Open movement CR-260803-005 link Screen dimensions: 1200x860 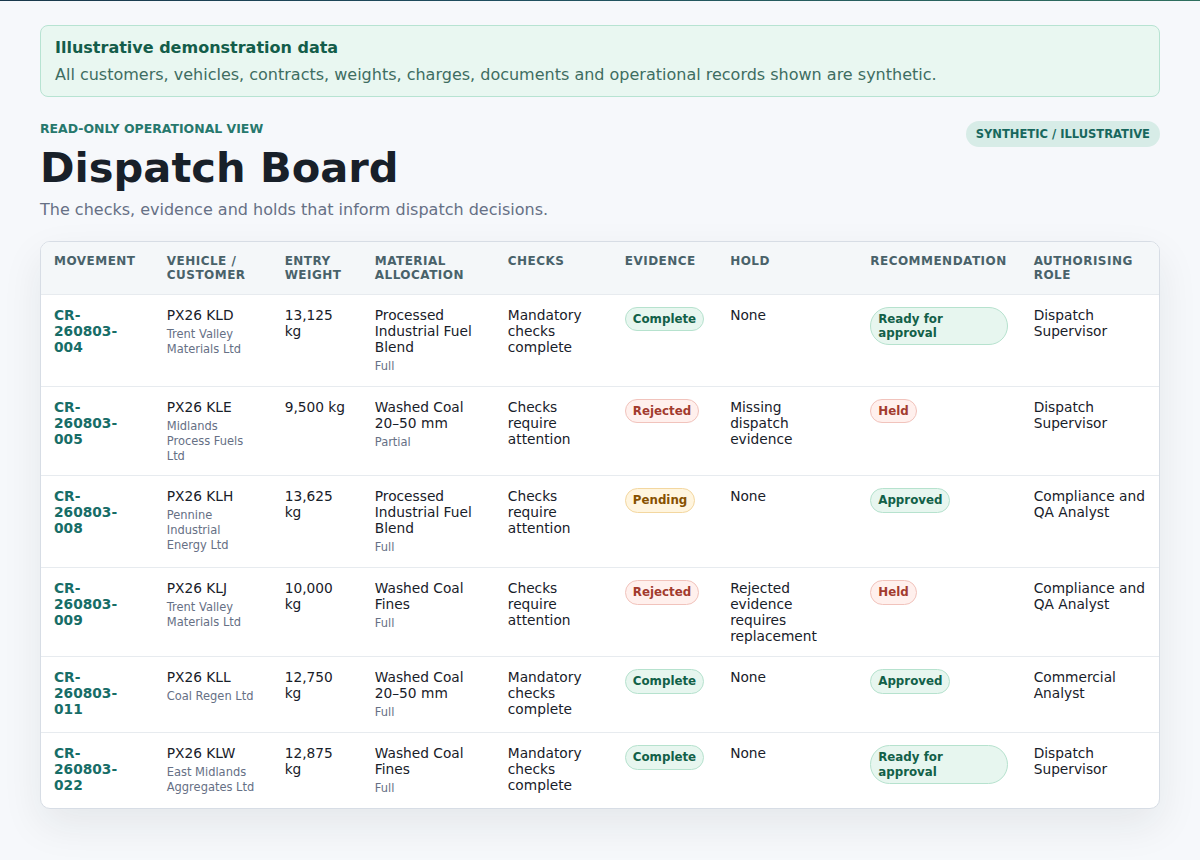click(x=85, y=423)
